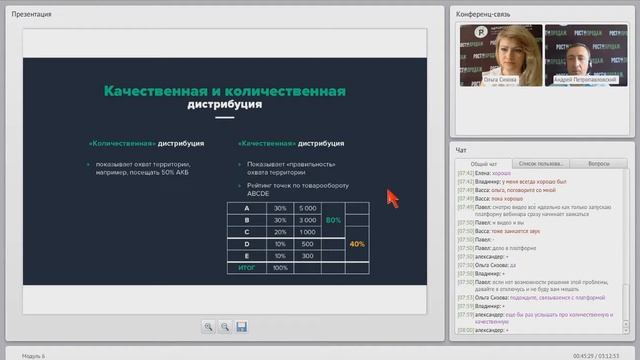Click Васса's message пока хорошо

click(x=507, y=199)
